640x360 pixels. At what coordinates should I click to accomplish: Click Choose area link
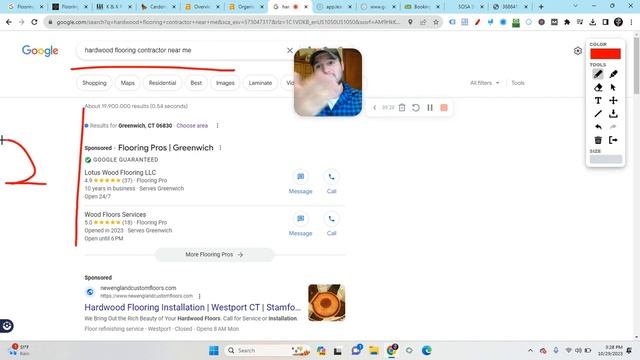click(192, 126)
